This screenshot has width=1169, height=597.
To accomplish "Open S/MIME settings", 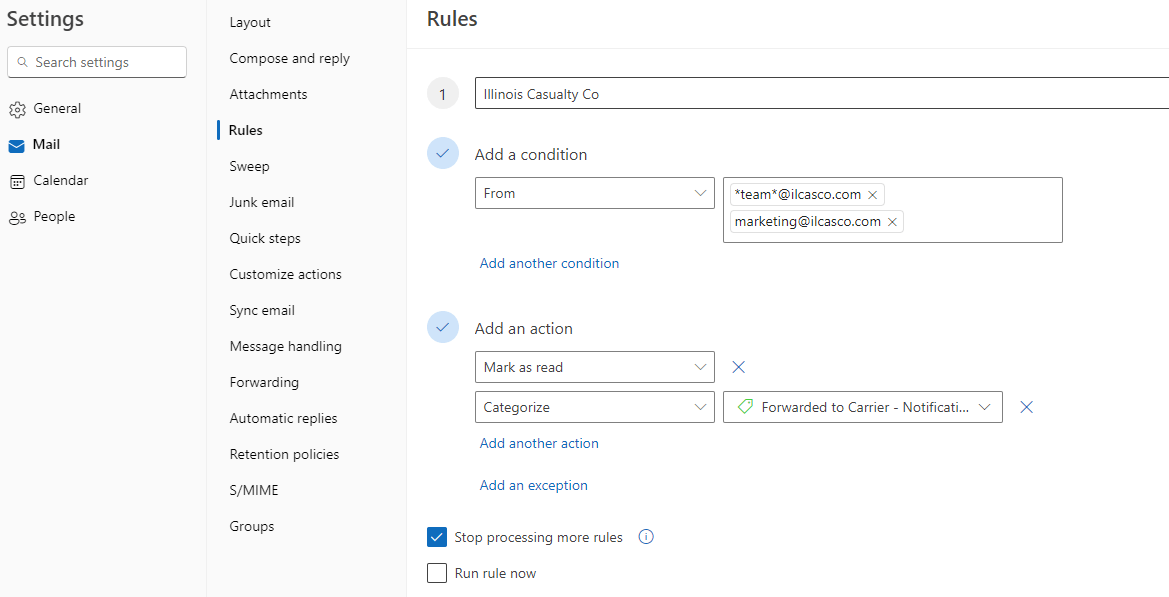I will click(x=253, y=490).
